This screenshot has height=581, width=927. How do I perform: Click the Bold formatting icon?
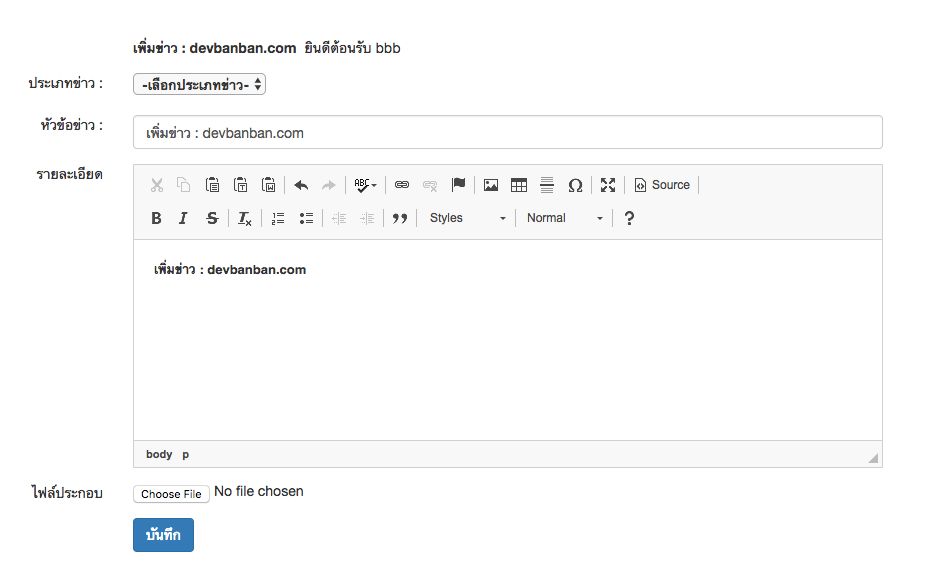coord(156,218)
